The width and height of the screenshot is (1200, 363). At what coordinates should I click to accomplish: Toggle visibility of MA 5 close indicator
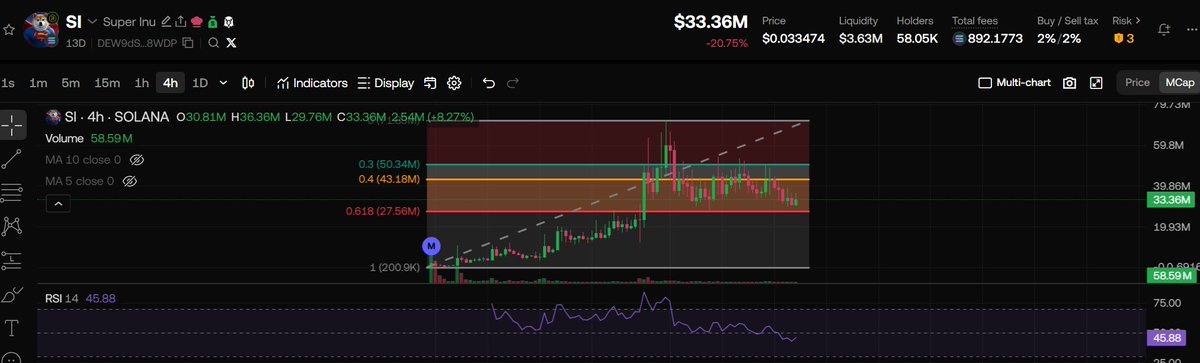(129, 181)
